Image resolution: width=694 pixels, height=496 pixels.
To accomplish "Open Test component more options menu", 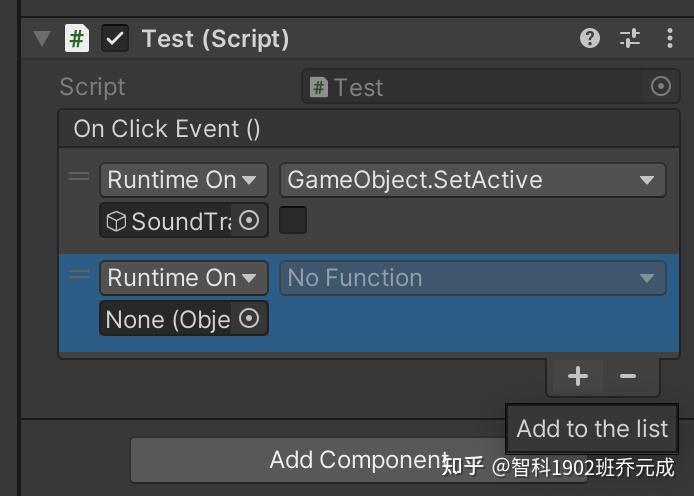I will [x=669, y=39].
